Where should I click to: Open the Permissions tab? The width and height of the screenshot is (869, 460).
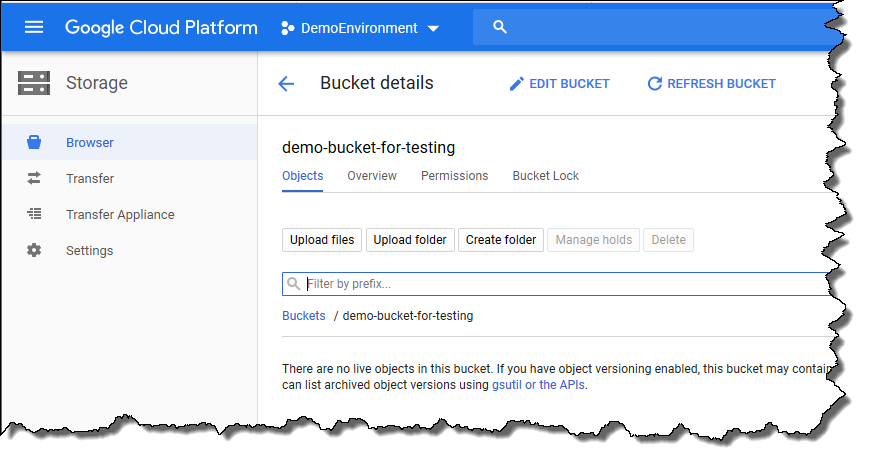pyautogui.click(x=454, y=176)
